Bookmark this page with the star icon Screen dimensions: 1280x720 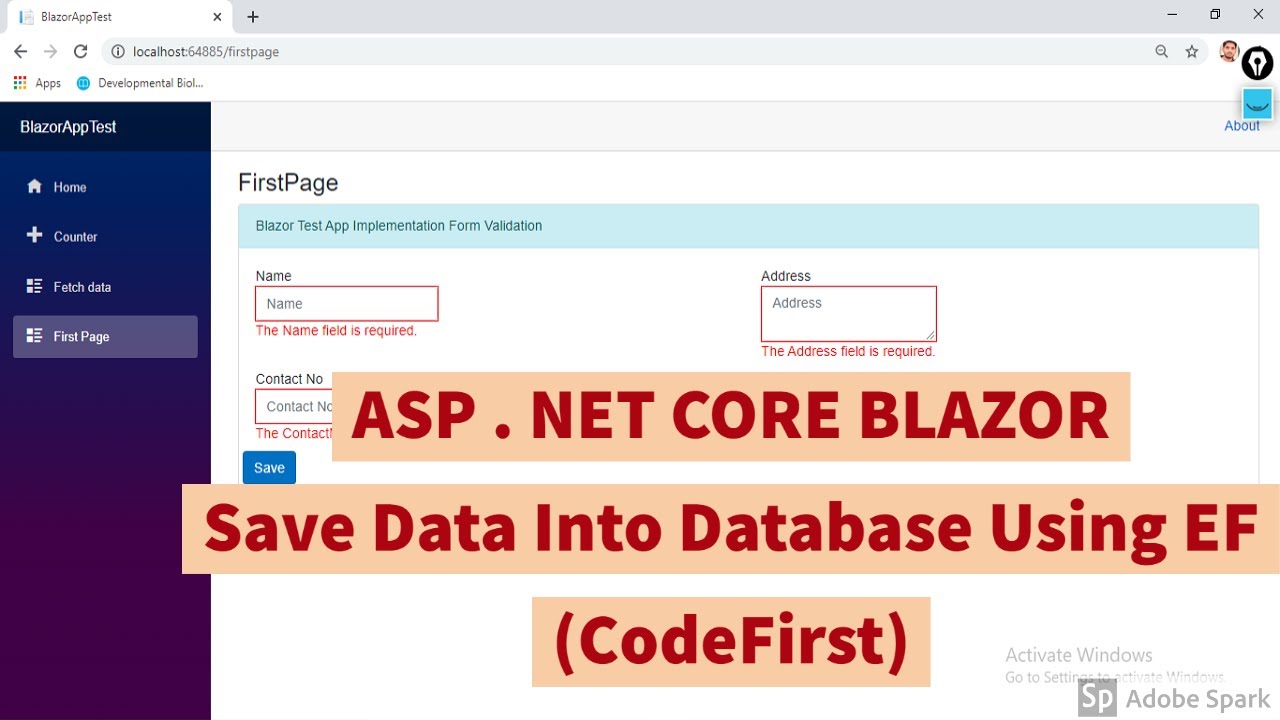pyautogui.click(x=1191, y=51)
